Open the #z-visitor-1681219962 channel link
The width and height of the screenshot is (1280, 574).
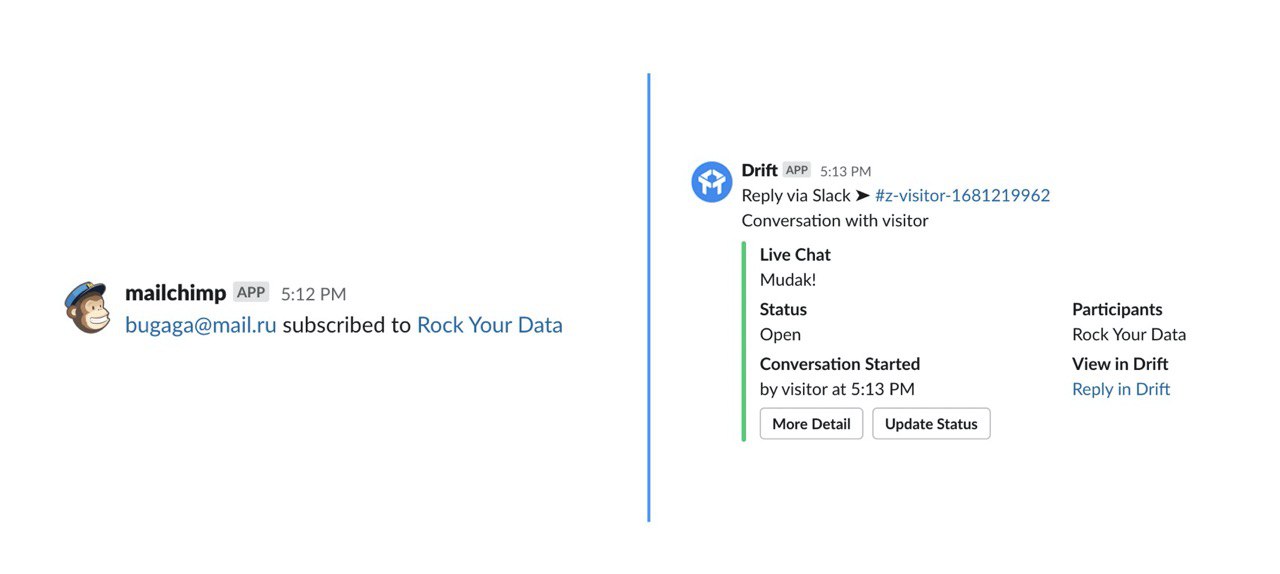[x=962, y=196]
